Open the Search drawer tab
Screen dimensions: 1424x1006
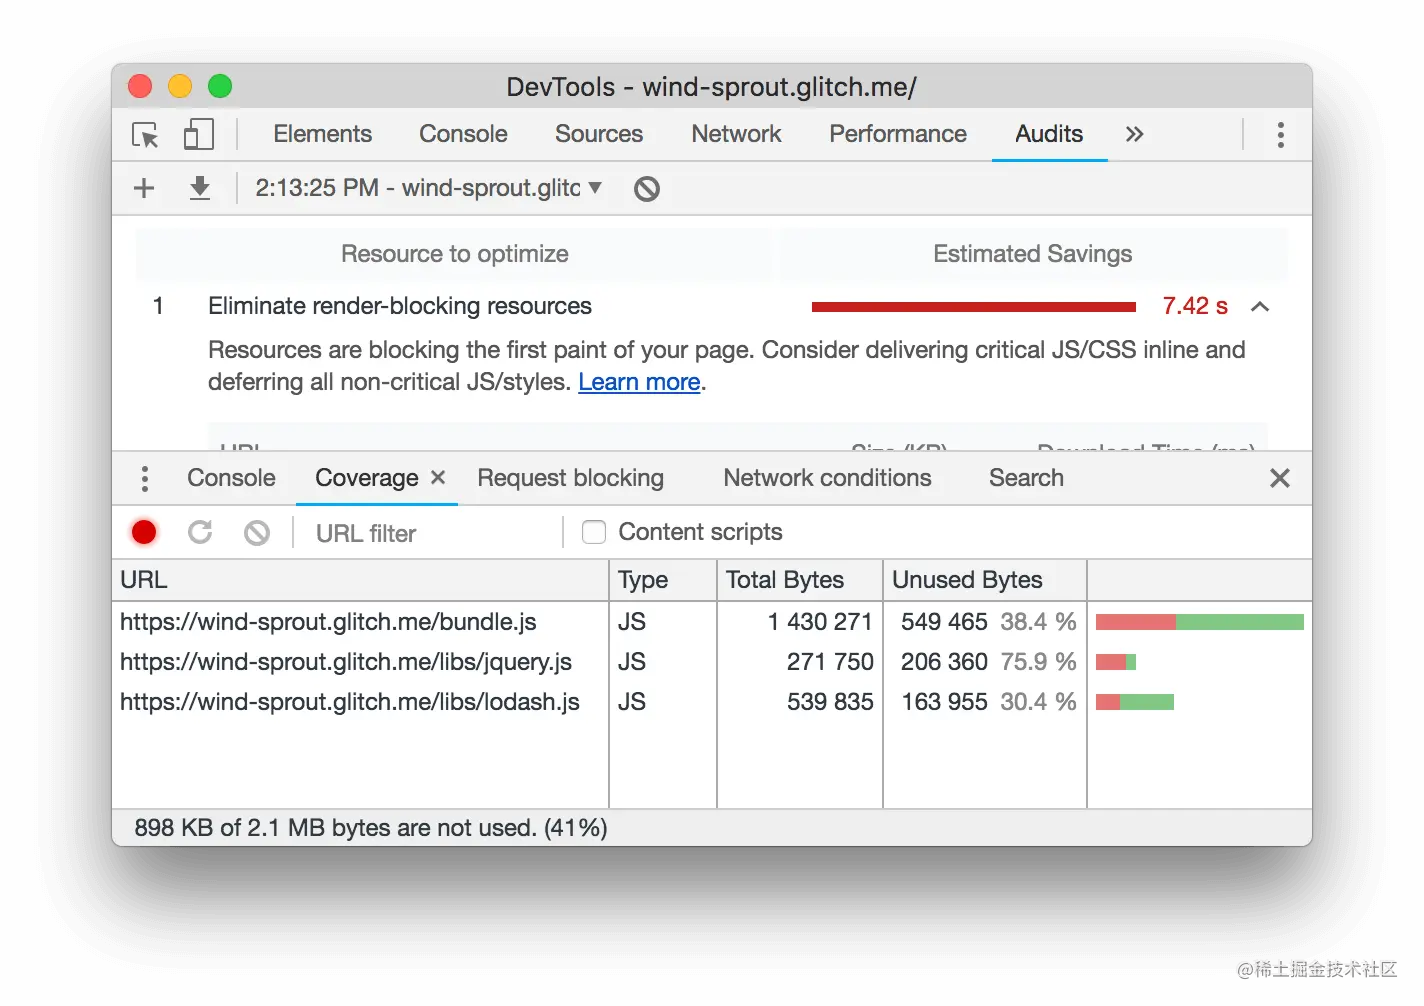tap(1026, 478)
